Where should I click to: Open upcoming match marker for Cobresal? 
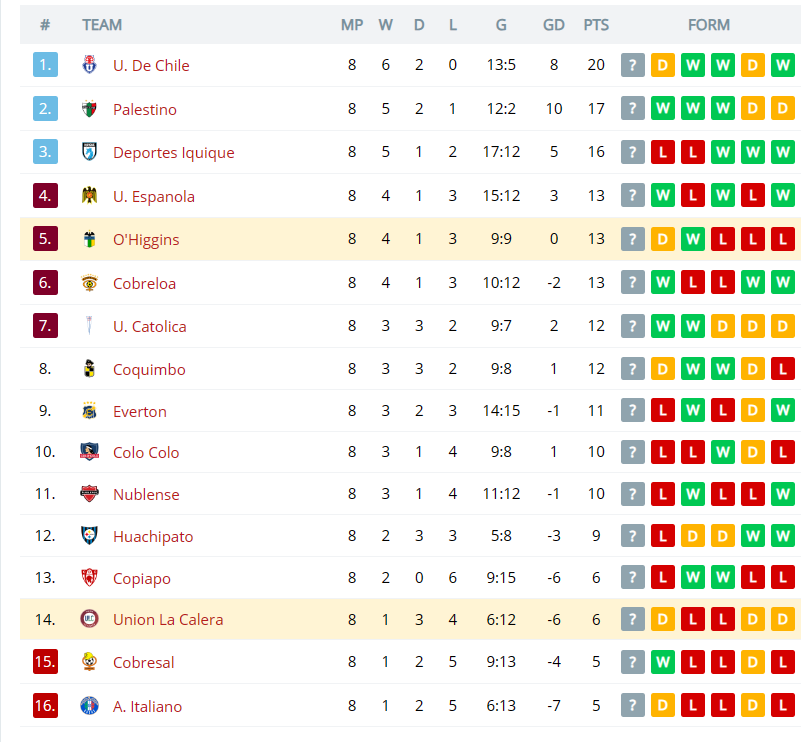(x=633, y=662)
